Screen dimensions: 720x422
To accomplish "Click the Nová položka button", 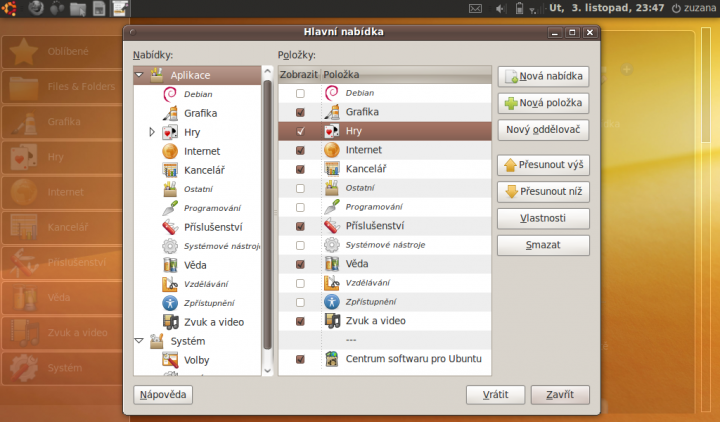I will 543,103.
